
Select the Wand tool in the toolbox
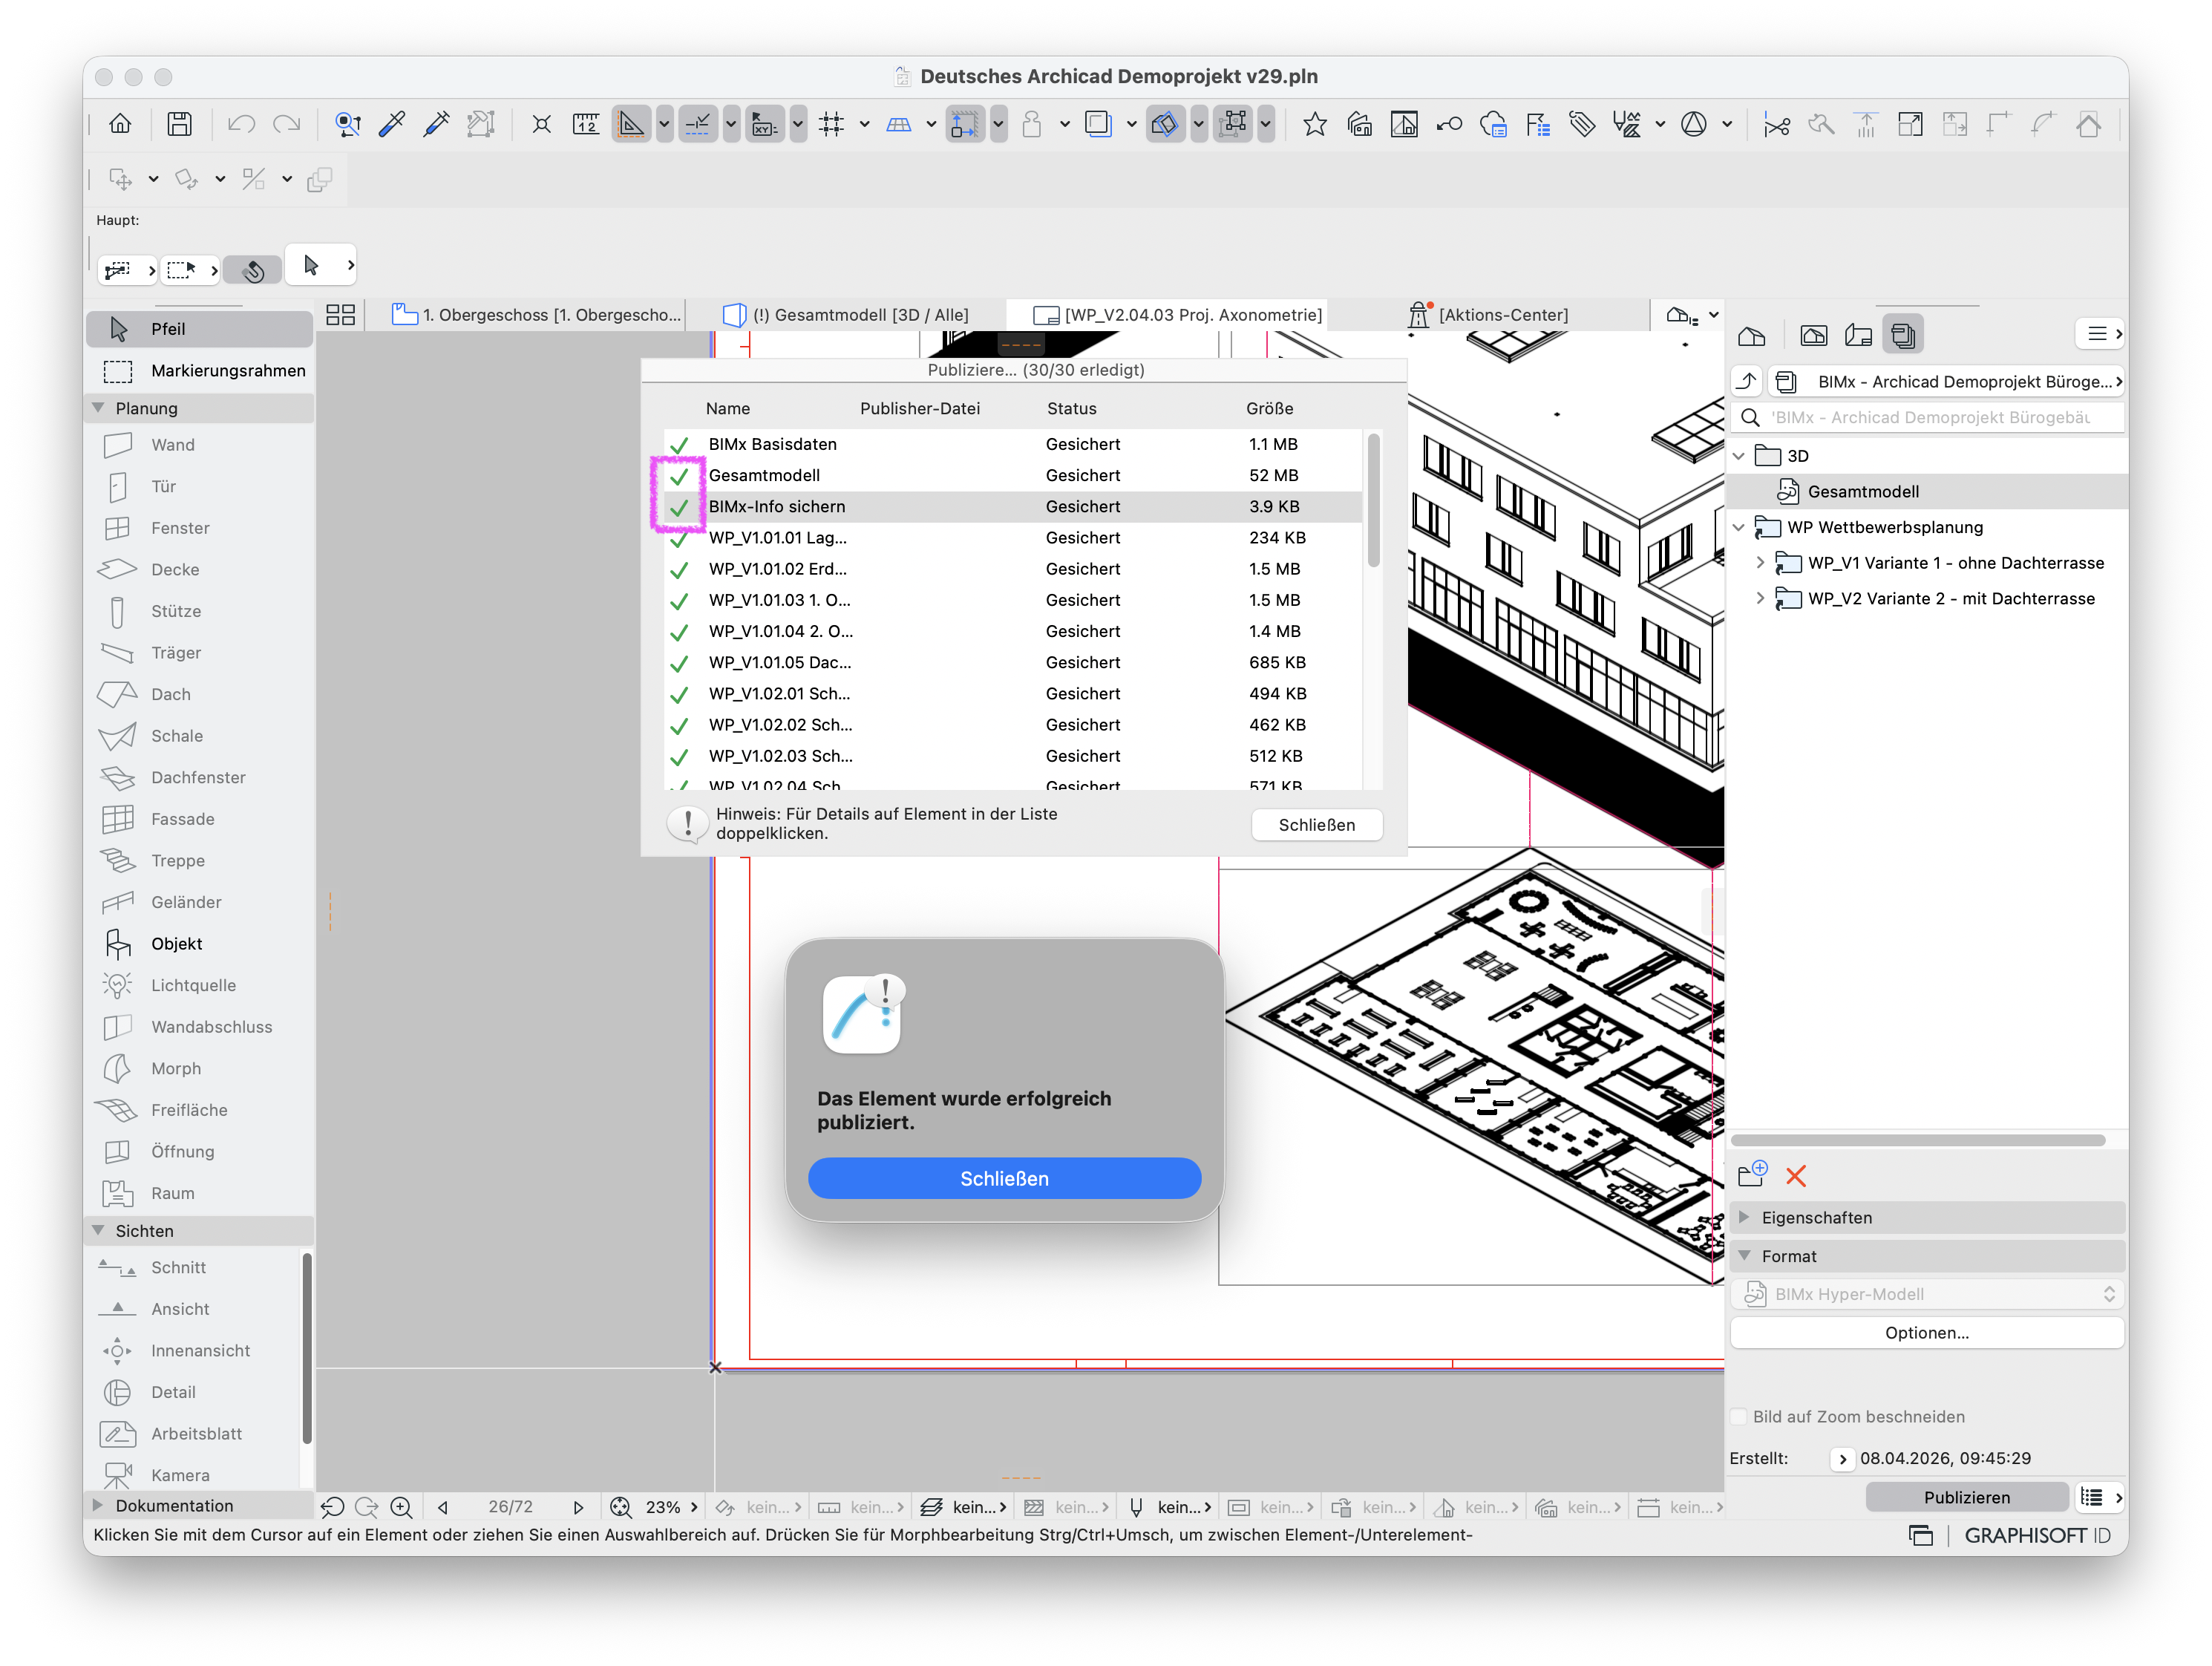tap(200, 445)
